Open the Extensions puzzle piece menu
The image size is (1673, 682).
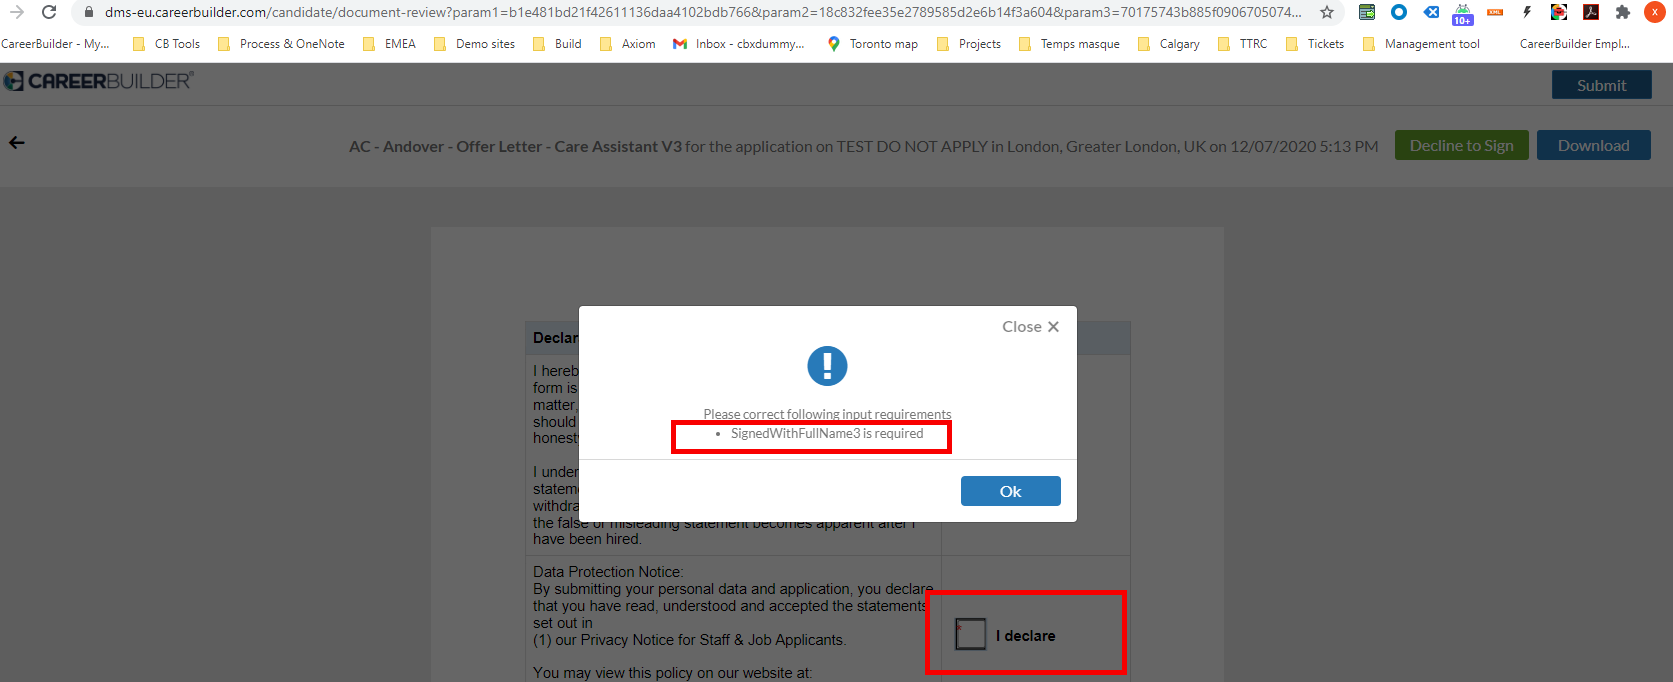pos(1623,12)
